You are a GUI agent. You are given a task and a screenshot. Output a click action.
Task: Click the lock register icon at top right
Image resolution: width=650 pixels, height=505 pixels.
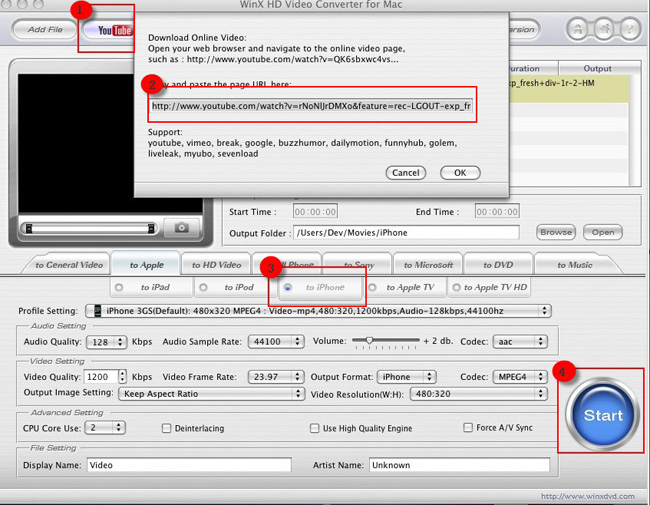pos(577,29)
